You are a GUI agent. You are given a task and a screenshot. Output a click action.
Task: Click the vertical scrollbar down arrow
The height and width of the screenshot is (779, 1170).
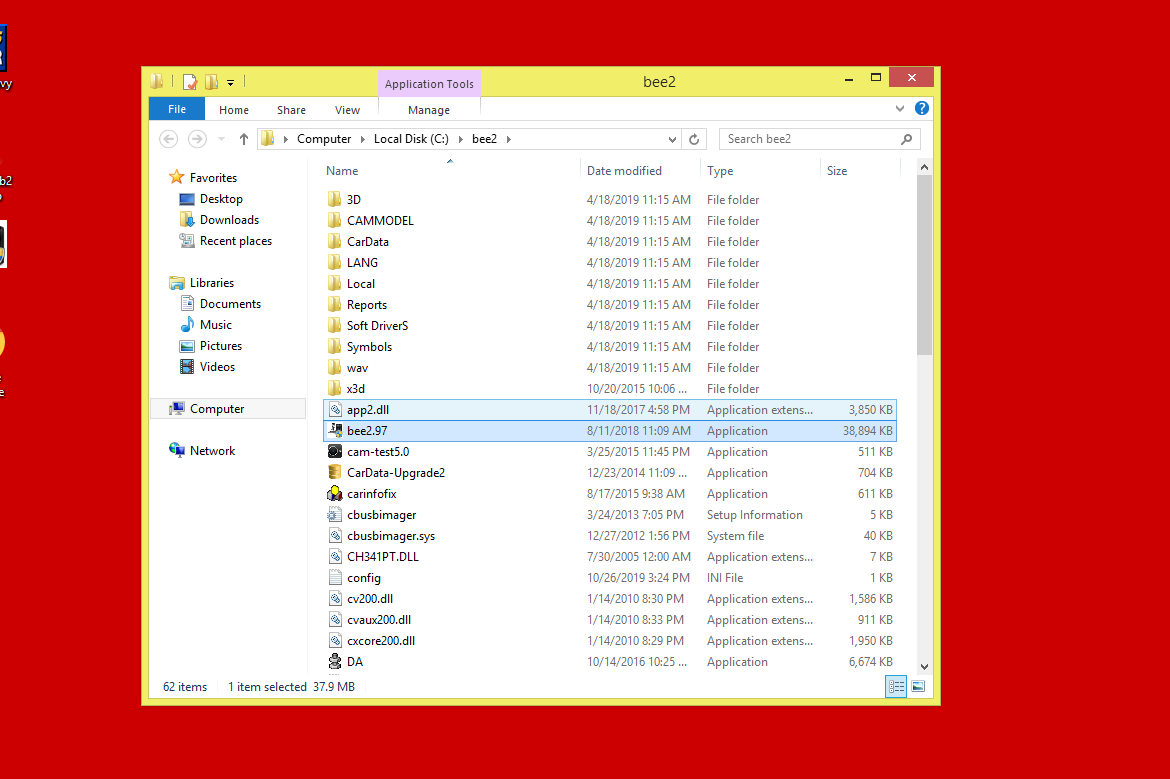click(923, 666)
